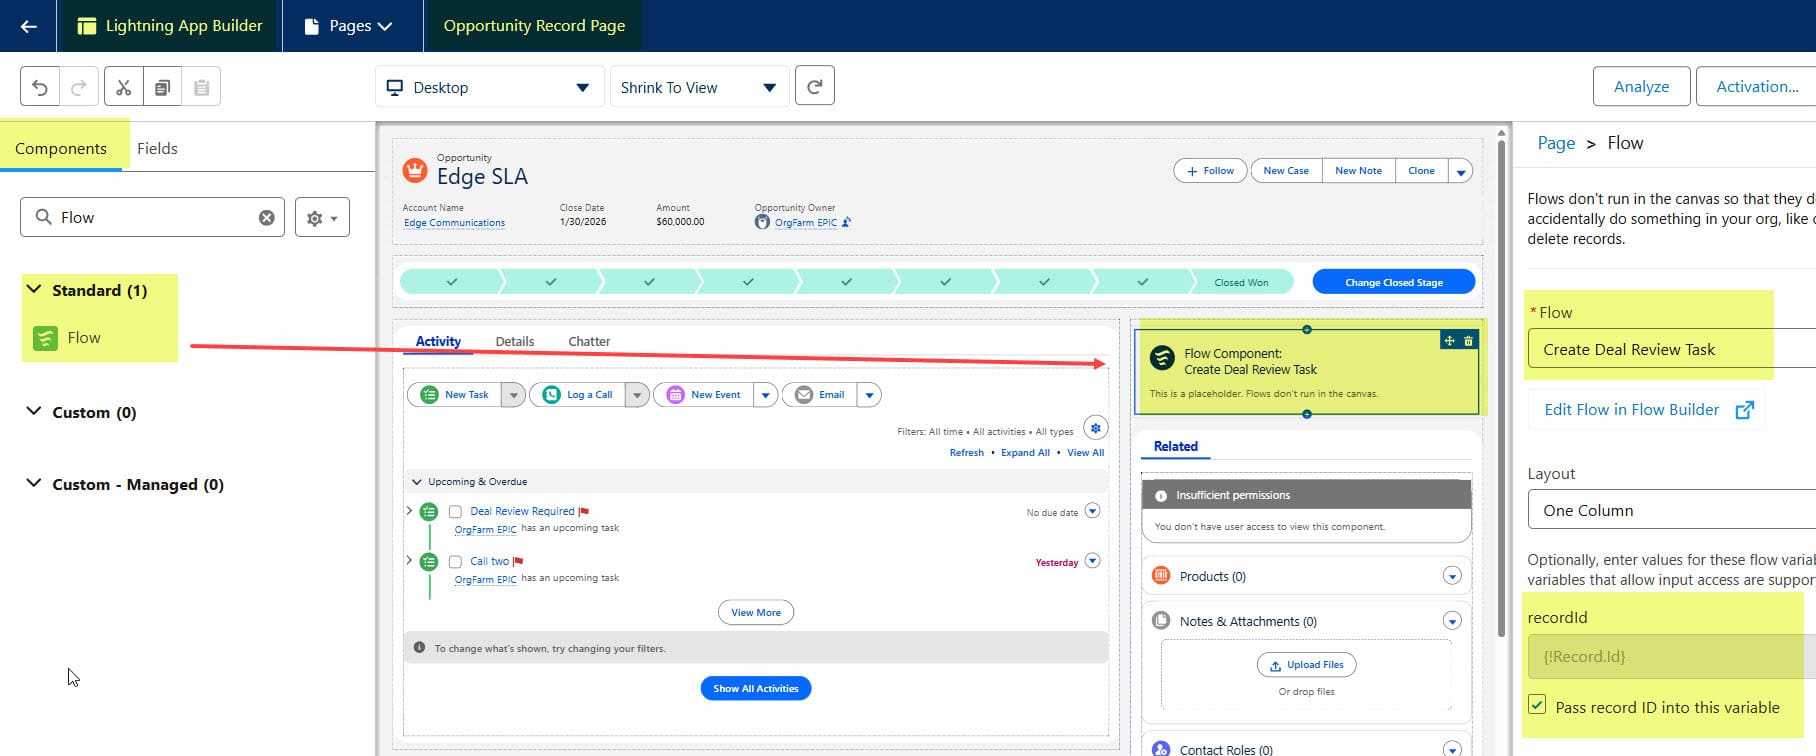Click the Page breadcrumb link
The height and width of the screenshot is (756, 1816).
(x=1556, y=143)
